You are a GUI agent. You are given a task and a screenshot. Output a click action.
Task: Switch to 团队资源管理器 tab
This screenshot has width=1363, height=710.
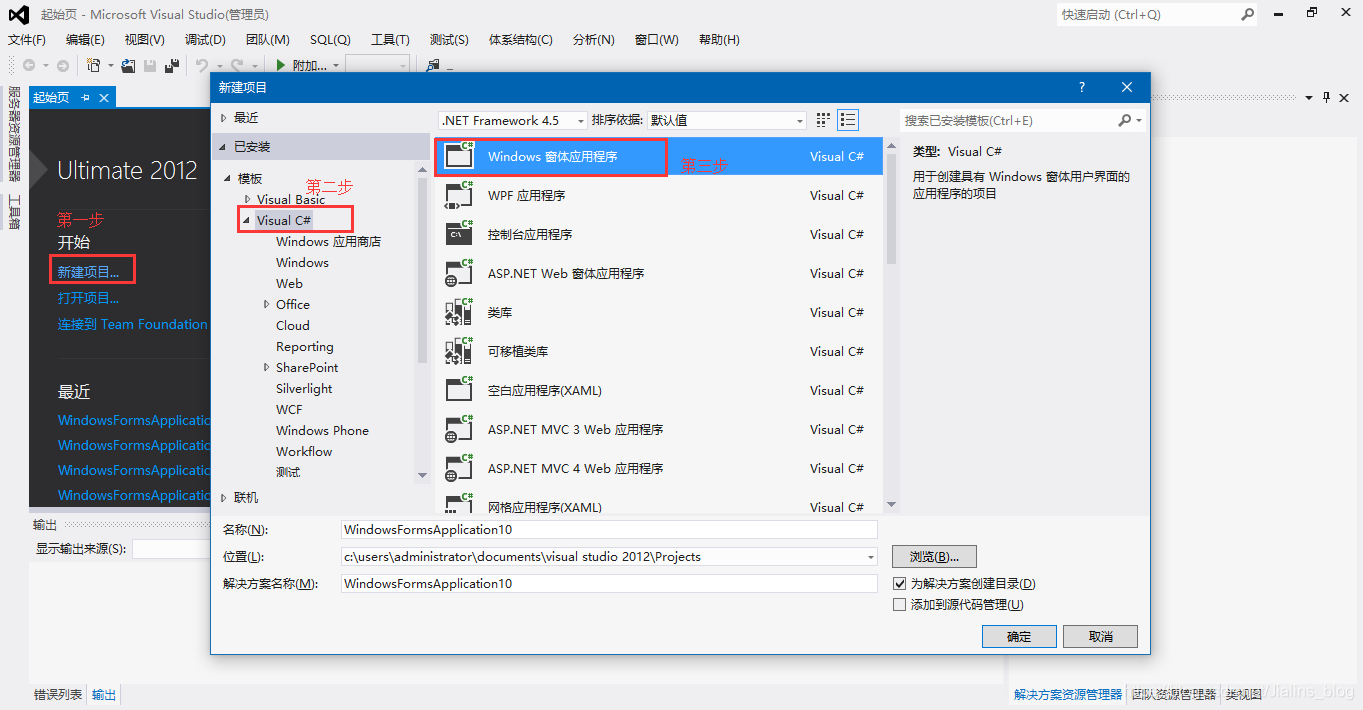click(1174, 694)
